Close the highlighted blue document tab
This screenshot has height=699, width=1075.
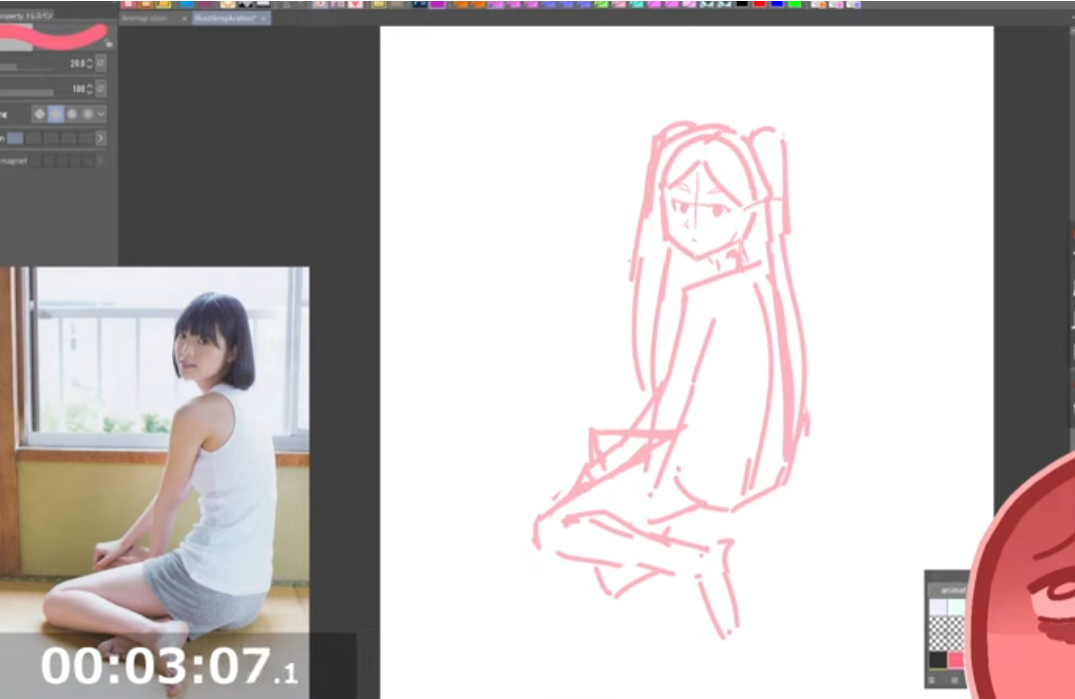pyautogui.click(x=263, y=19)
